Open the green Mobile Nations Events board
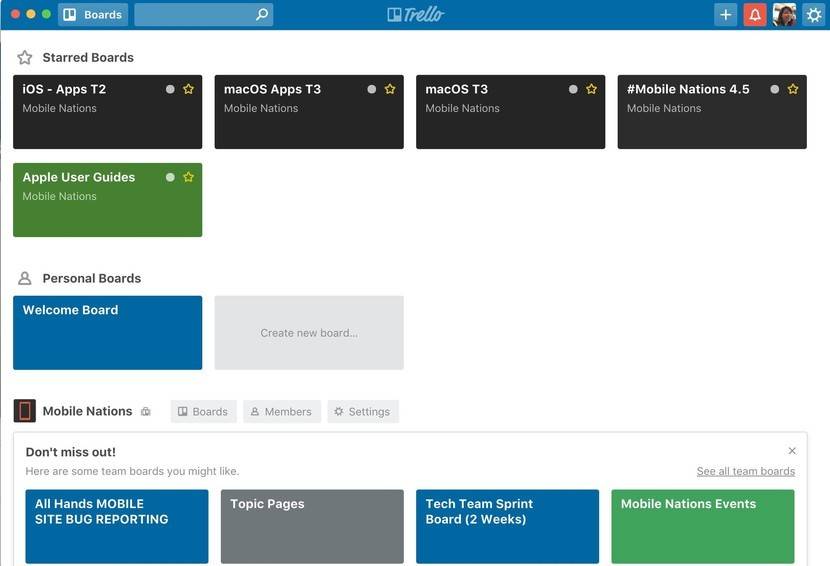Screen dimensions: 830x566 [x=702, y=526]
